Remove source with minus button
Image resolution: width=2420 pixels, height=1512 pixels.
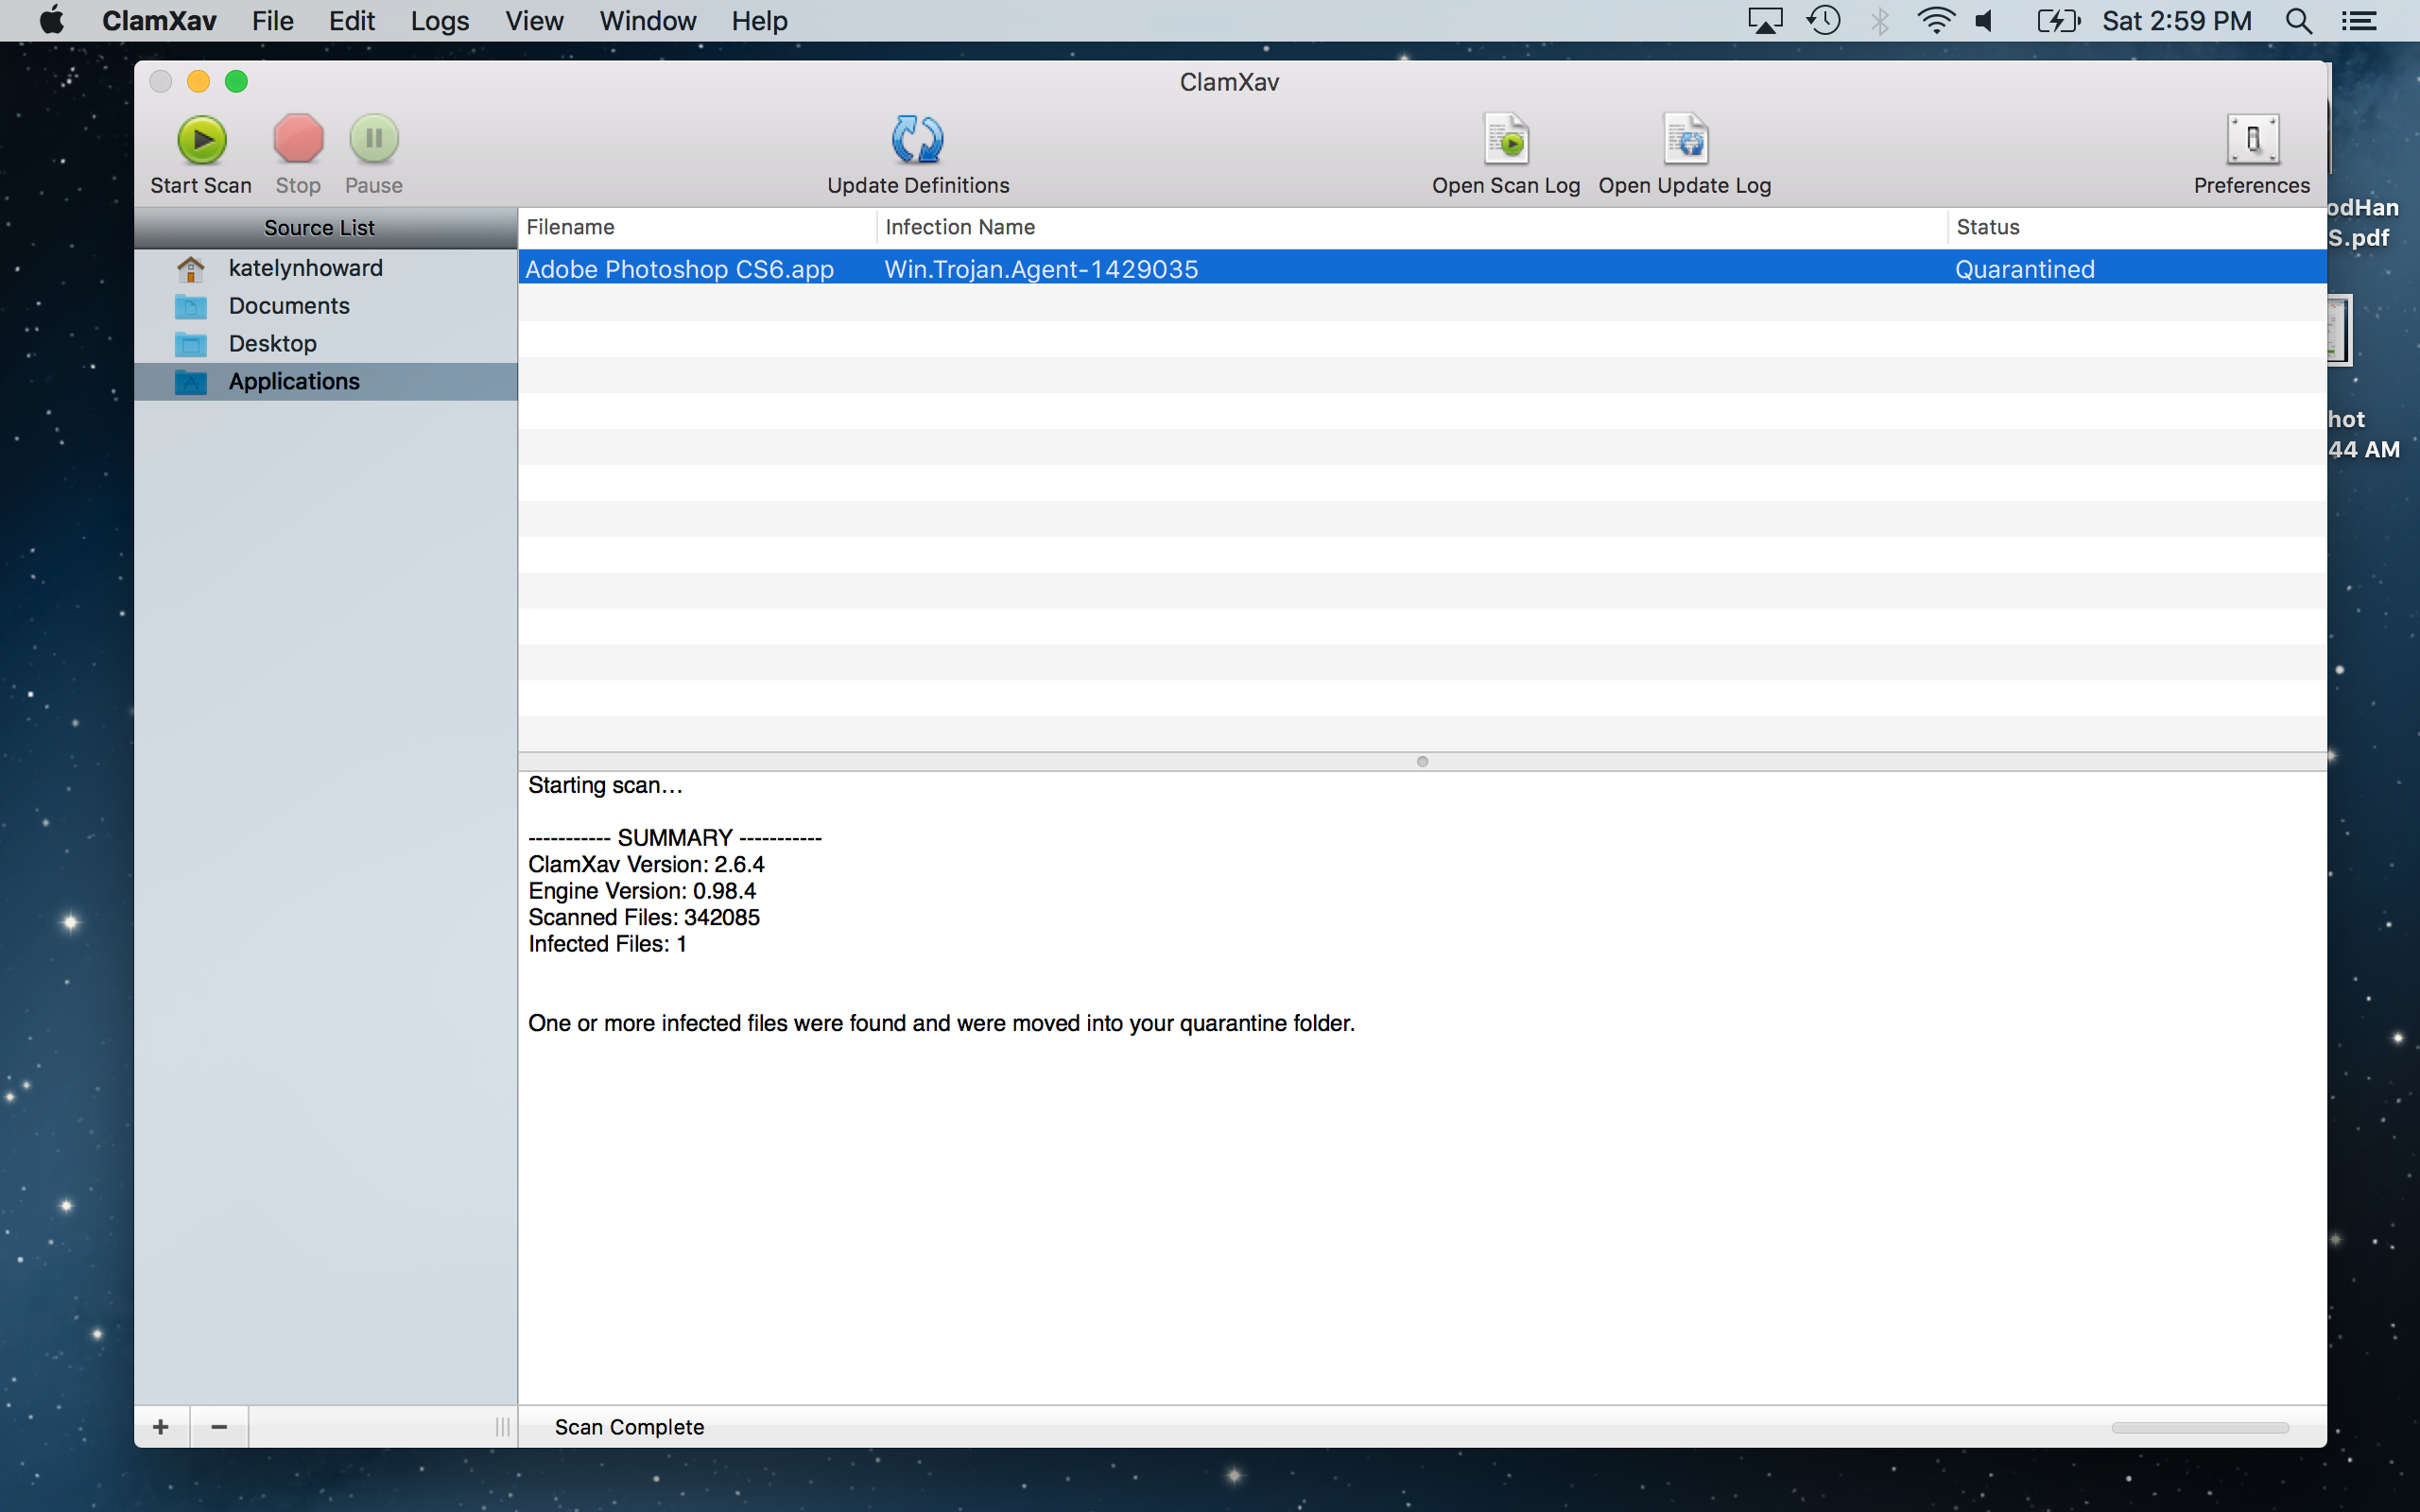click(x=219, y=1427)
